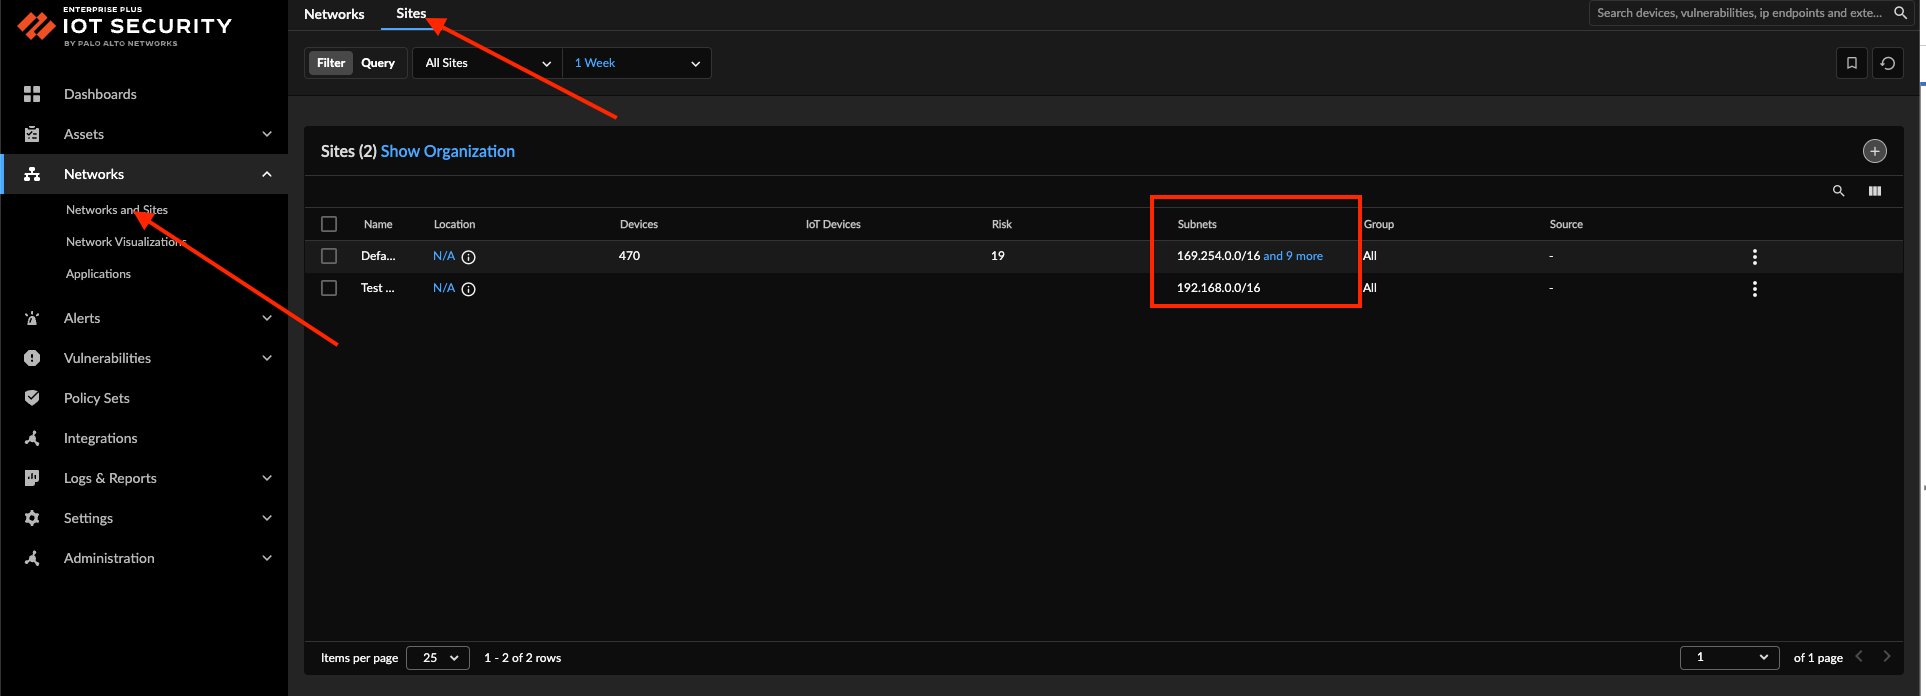Click the risk value 19 cell
Image resolution: width=1926 pixels, height=696 pixels.
998,256
